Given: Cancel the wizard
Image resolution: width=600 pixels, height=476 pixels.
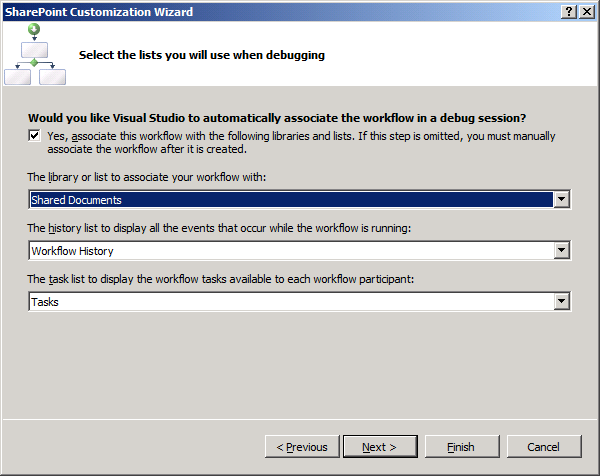Looking at the screenshot, I should pos(543,447).
